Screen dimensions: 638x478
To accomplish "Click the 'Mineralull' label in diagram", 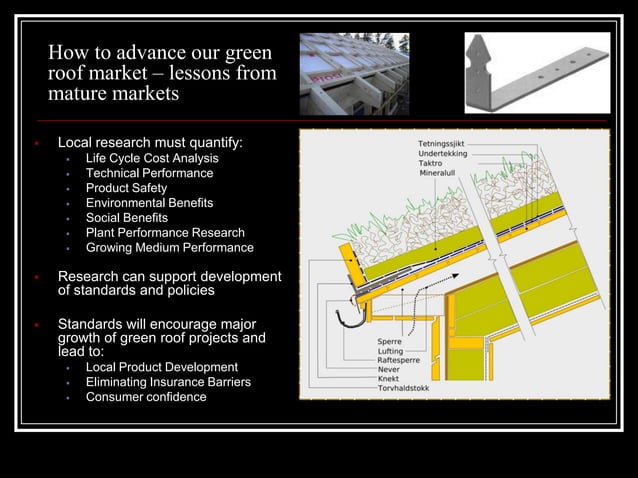I will coord(437,173).
